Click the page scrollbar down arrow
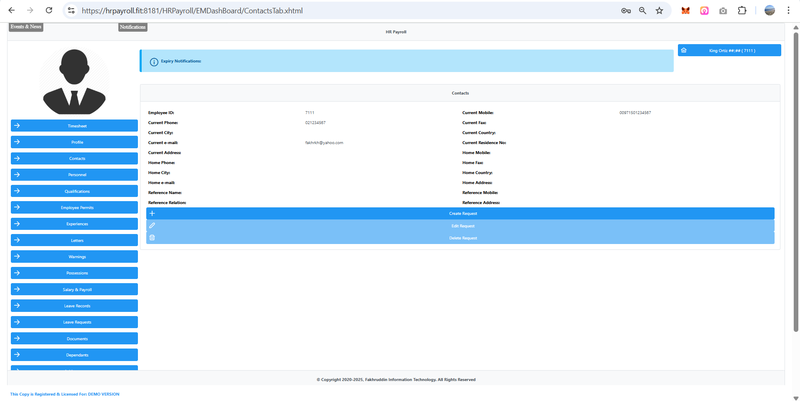The width and height of the screenshot is (800, 401). click(795, 397)
